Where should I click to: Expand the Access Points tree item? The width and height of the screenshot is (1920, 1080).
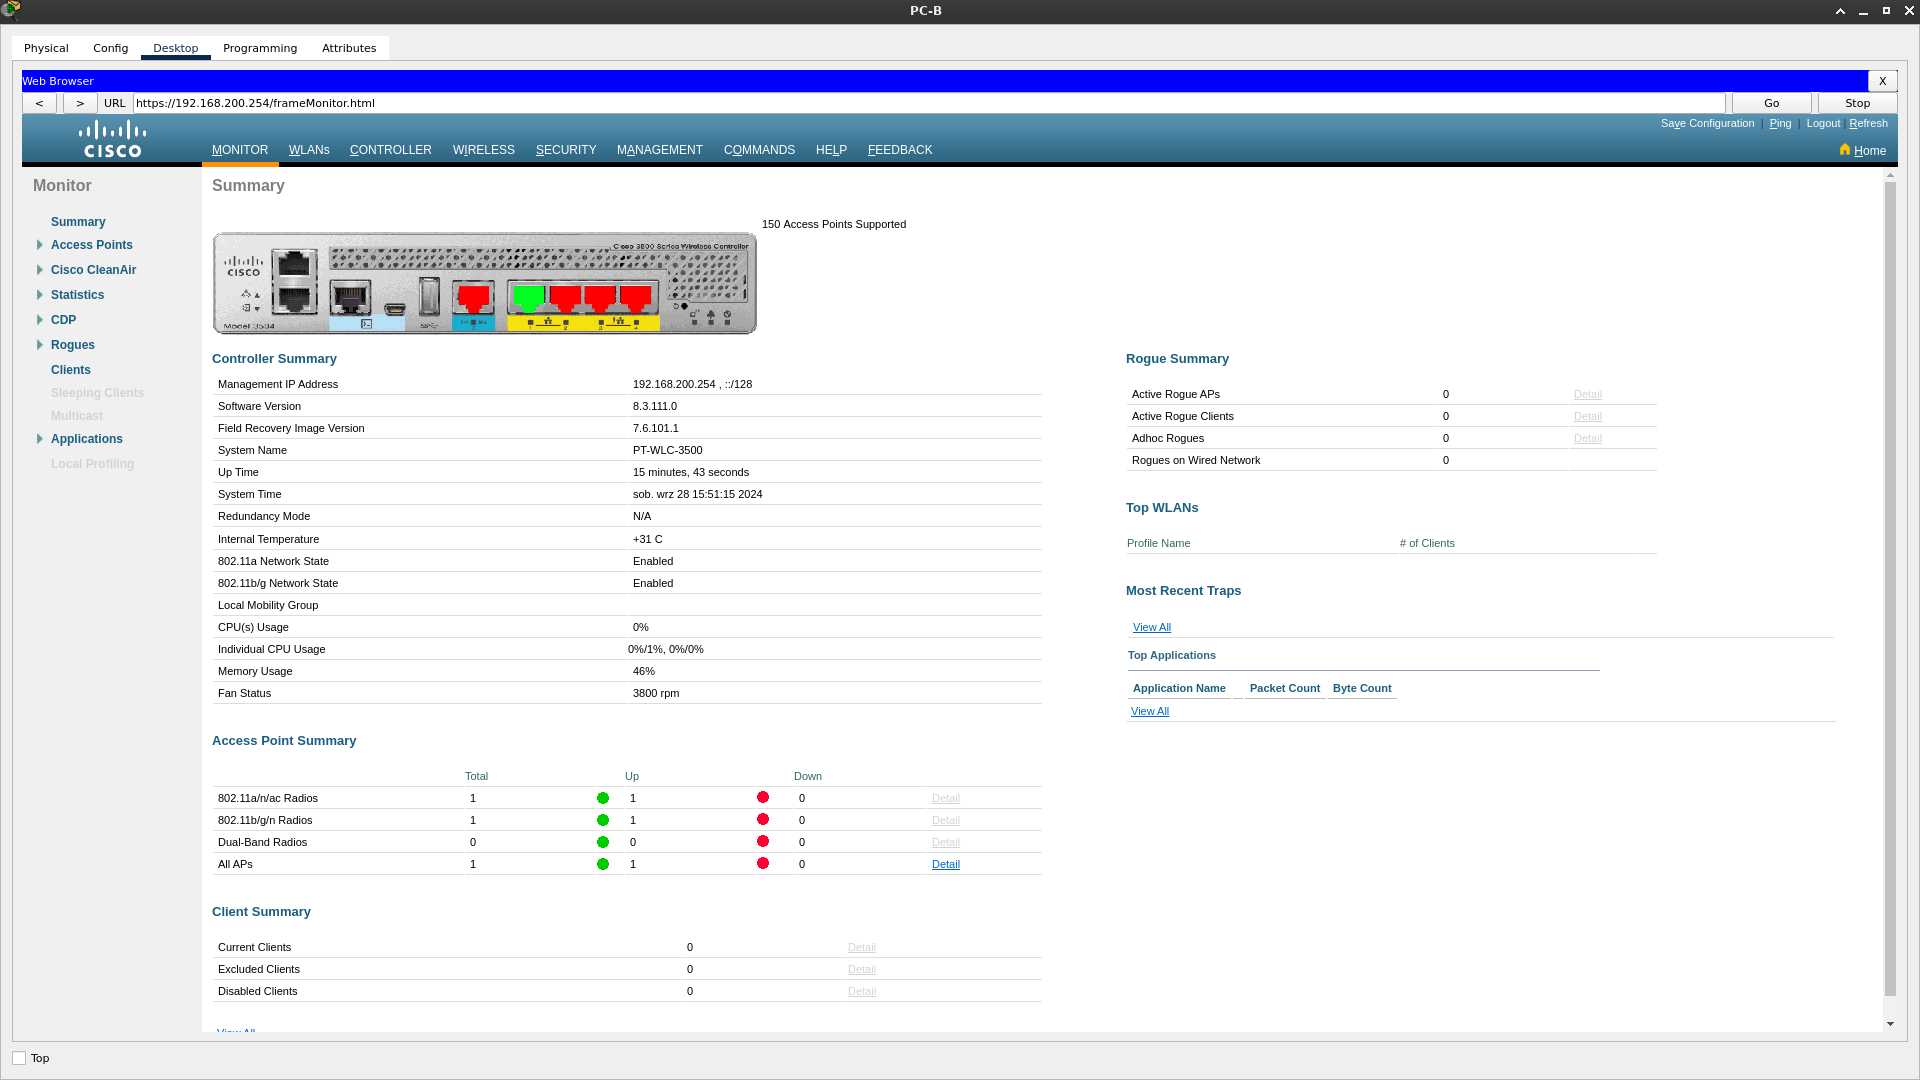(x=40, y=245)
